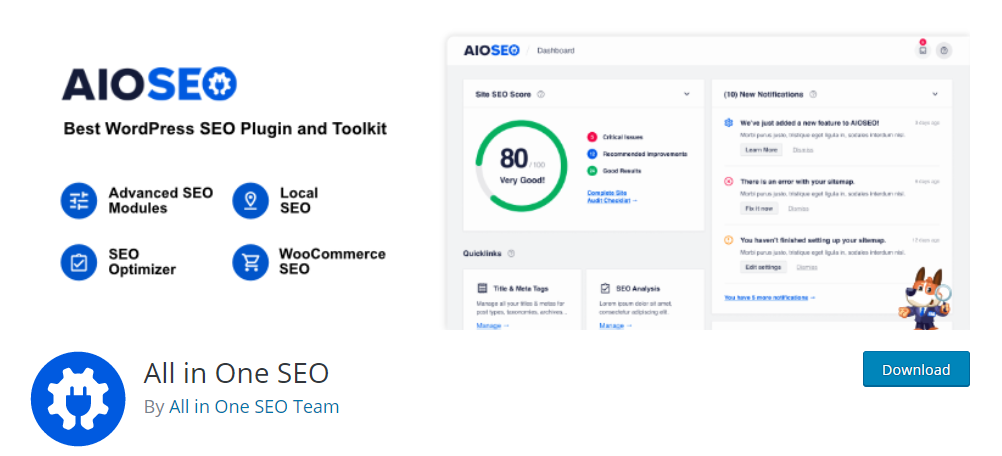Open the Complete Site Audit Checklist link
The height and width of the screenshot is (456, 1002).
[x=612, y=197]
